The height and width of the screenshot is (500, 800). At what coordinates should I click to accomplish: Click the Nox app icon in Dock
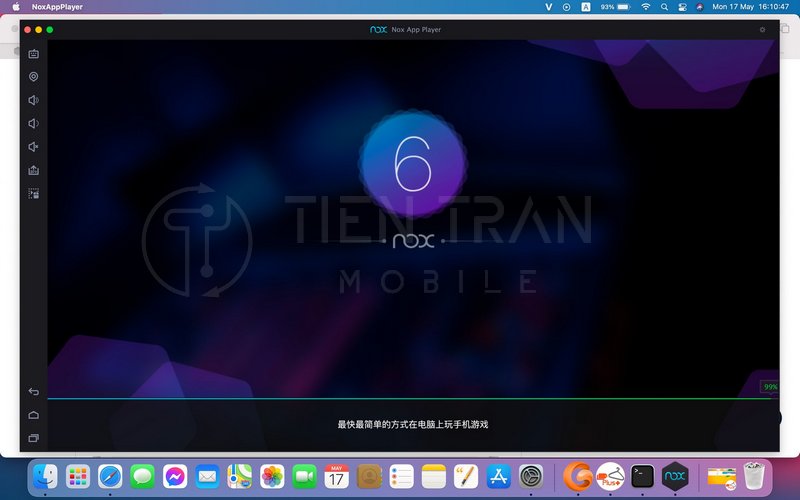(675, 477)
